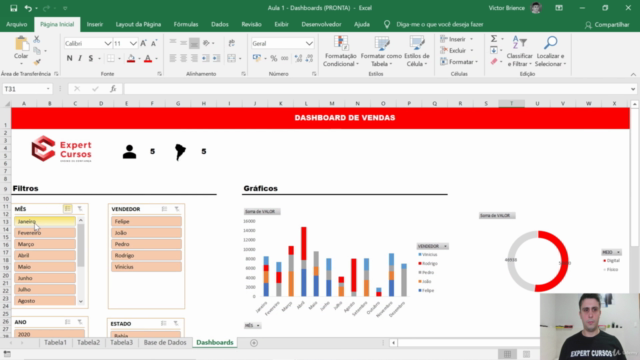Click the Rodrigo red legend swatch
Screen dimensions: 640x360
click(420, 263)
